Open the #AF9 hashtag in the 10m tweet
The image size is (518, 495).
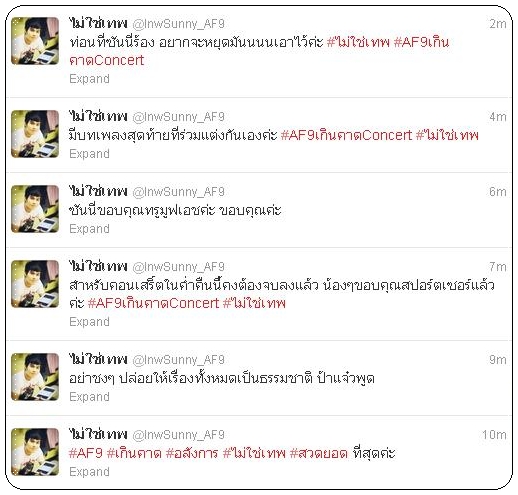85,453
